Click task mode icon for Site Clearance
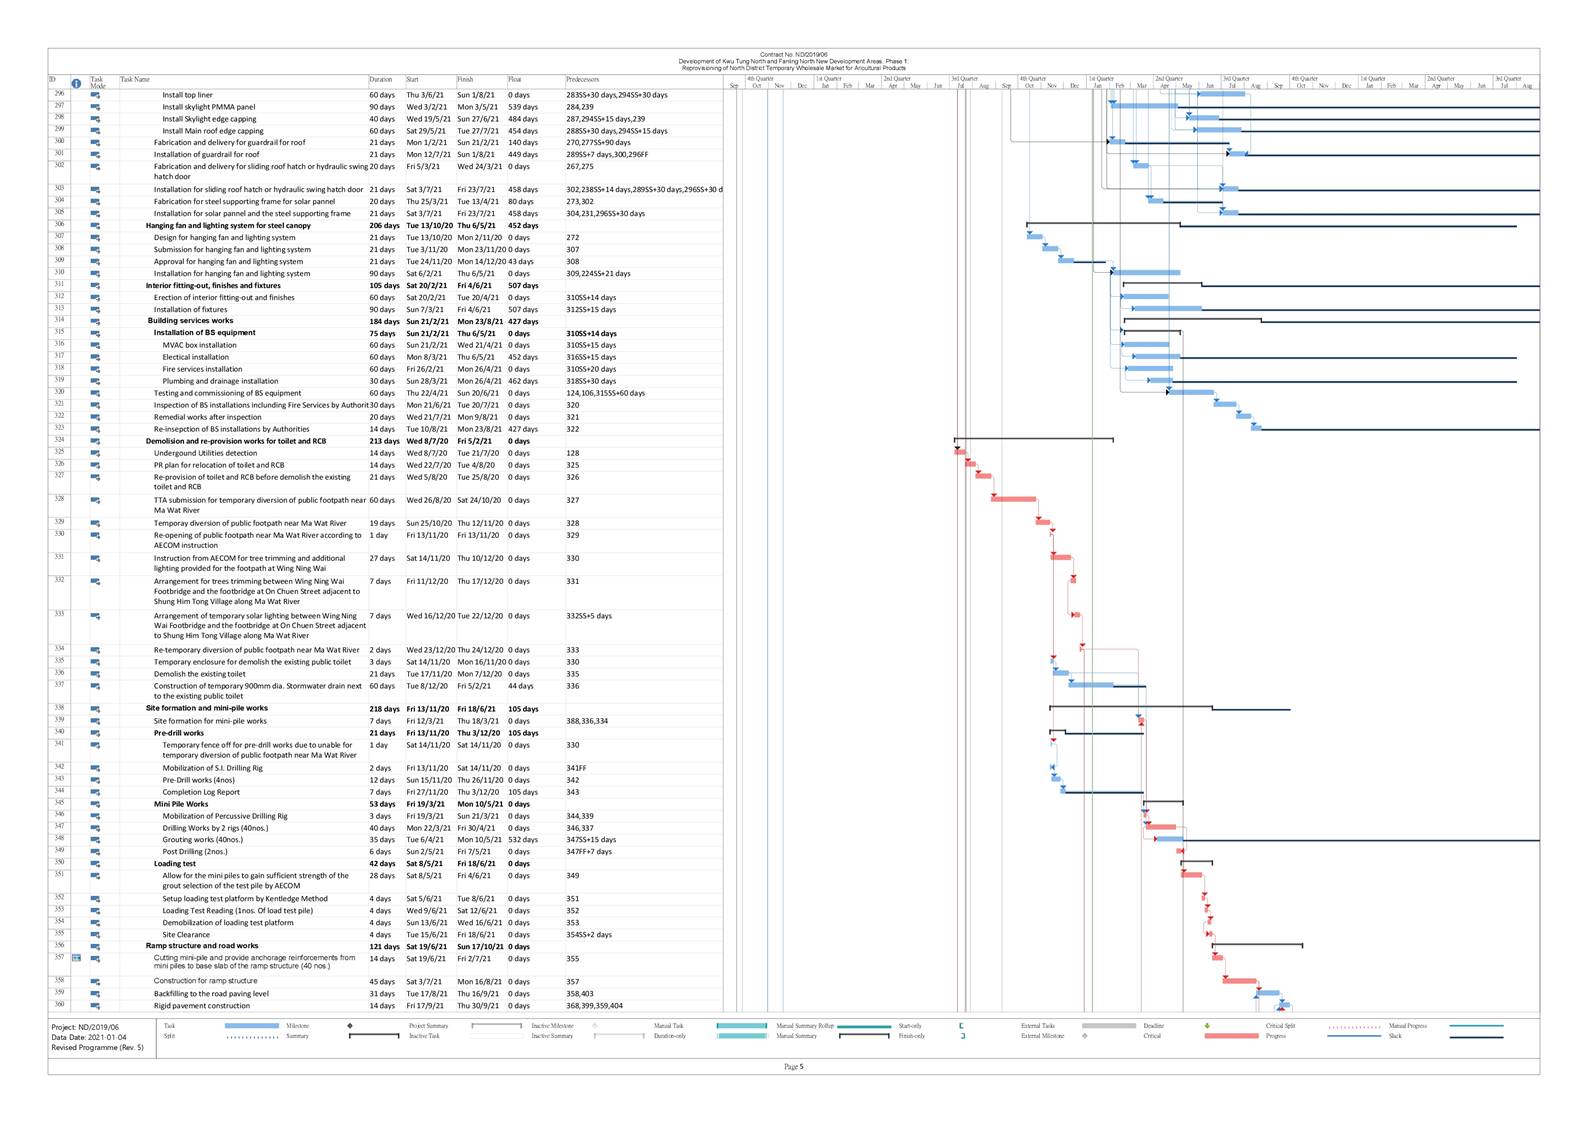The height and width of the screenshot is (1123, 1588). point(96,935)
